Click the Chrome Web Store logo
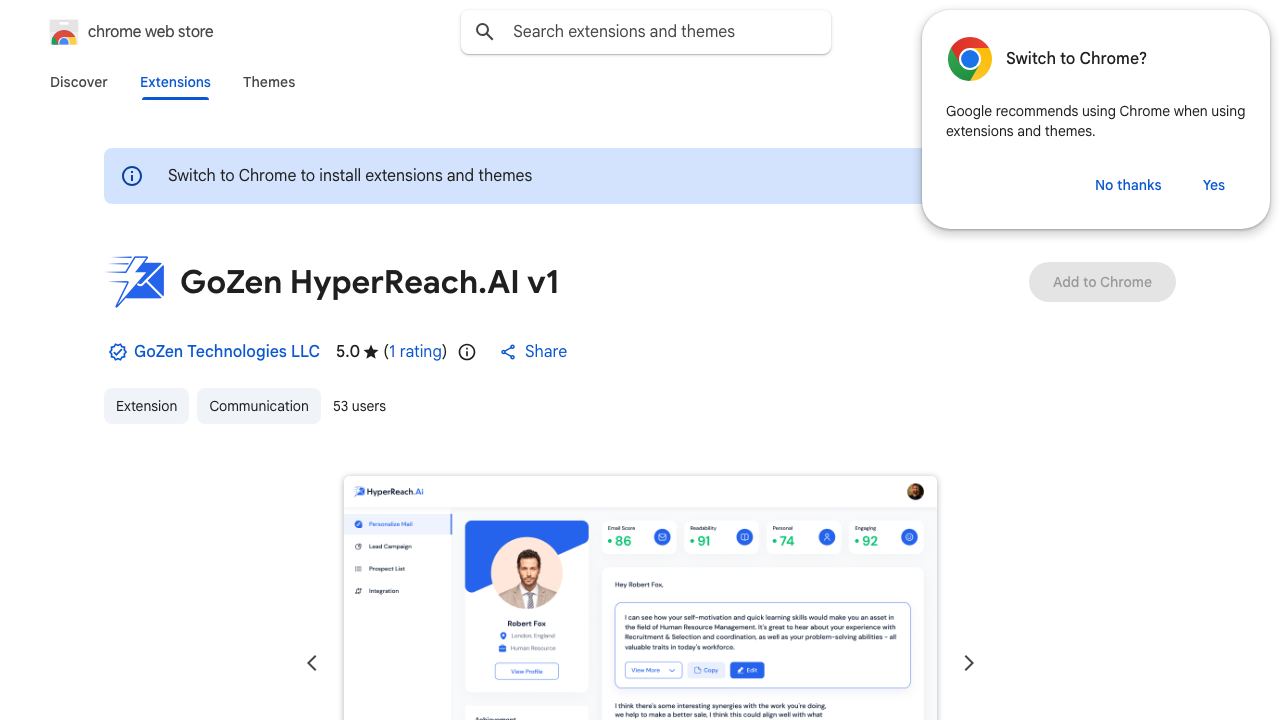 64,32
